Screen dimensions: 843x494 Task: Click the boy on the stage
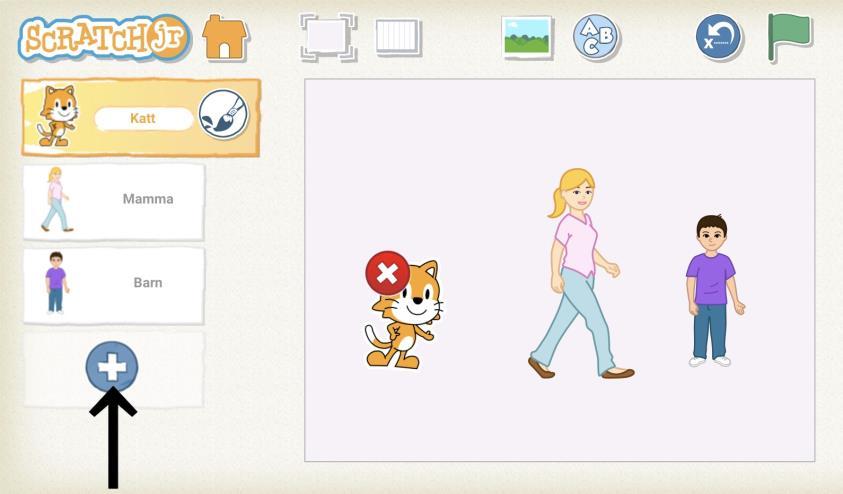tap(714, 291)
